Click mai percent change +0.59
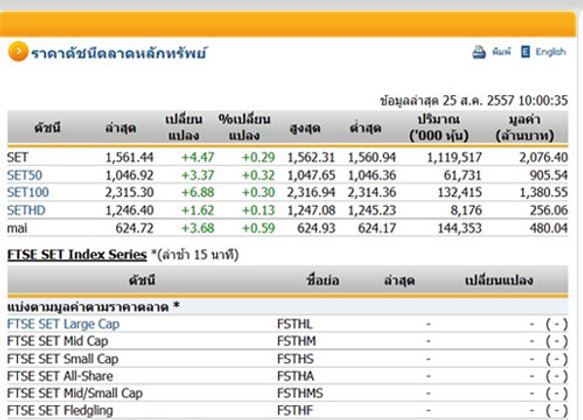The height and width of the screenshot is (420, 583). pos(258,228)
